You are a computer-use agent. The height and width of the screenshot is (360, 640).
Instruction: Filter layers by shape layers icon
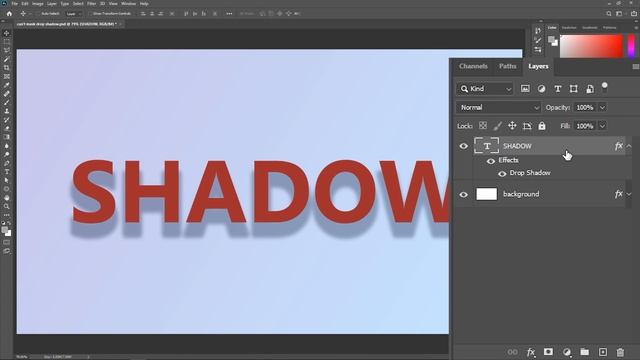(x=573, y=89)
